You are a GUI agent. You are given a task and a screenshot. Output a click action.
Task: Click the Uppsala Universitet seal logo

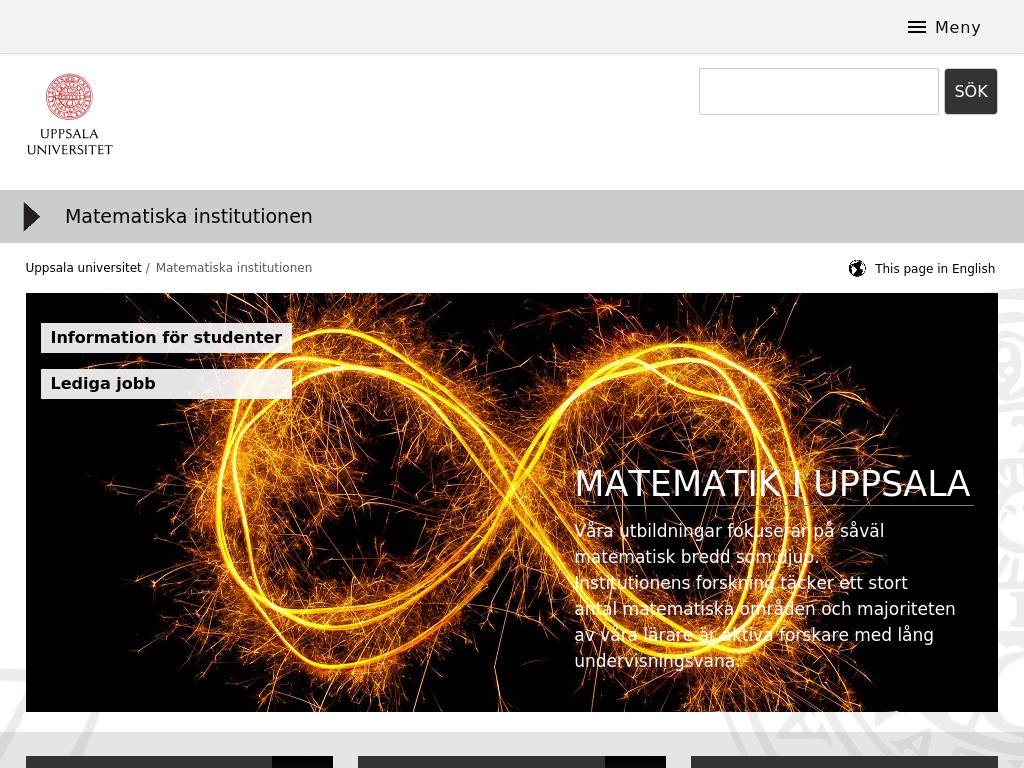[69, 97]
